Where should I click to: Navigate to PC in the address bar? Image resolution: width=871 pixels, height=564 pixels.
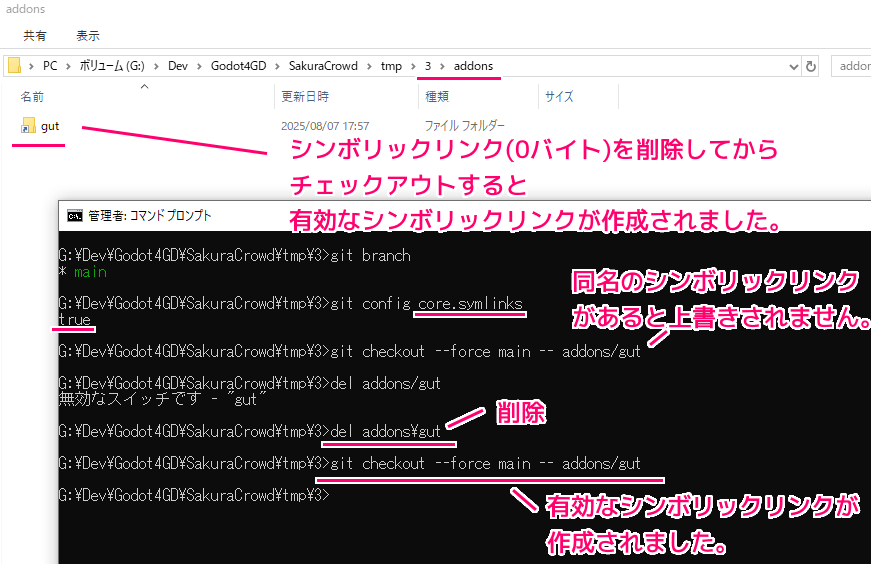pyautogui.click(x=50, y=66)
